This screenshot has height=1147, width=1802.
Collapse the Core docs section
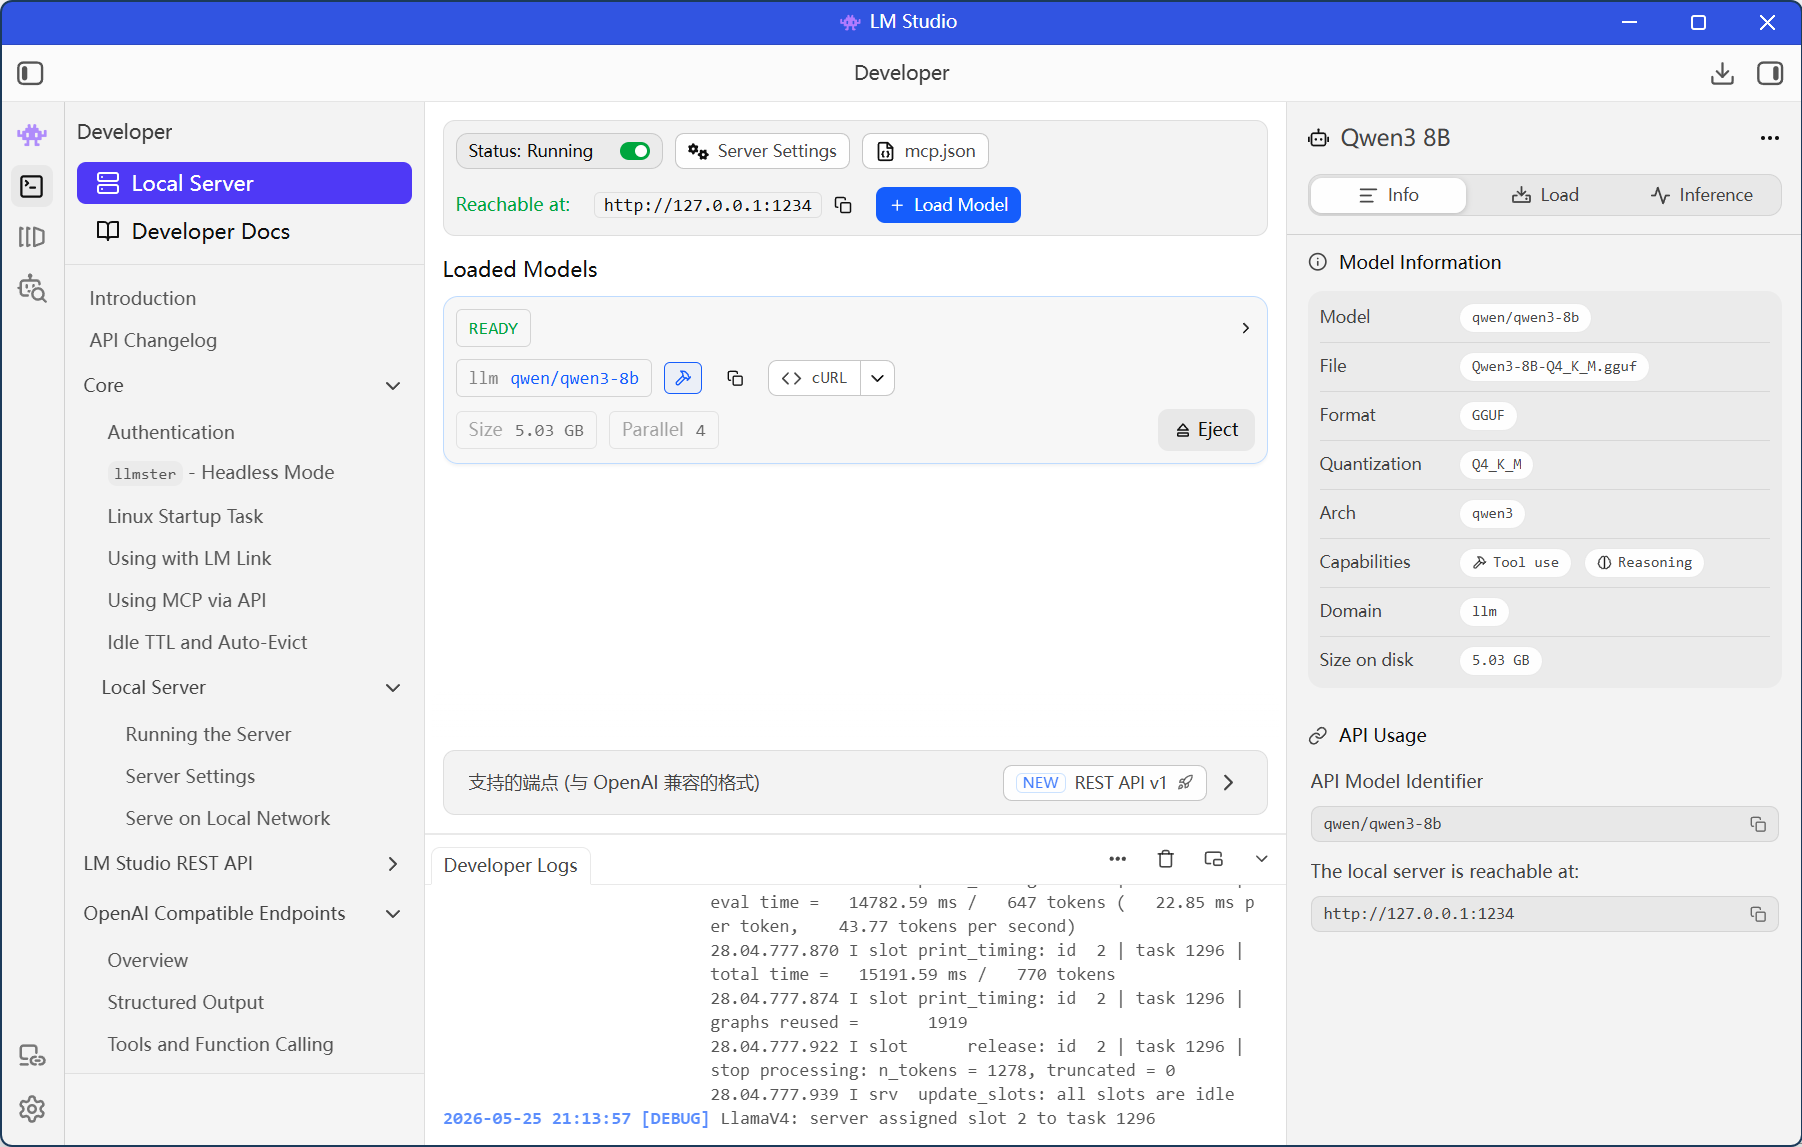coord(393,386)
